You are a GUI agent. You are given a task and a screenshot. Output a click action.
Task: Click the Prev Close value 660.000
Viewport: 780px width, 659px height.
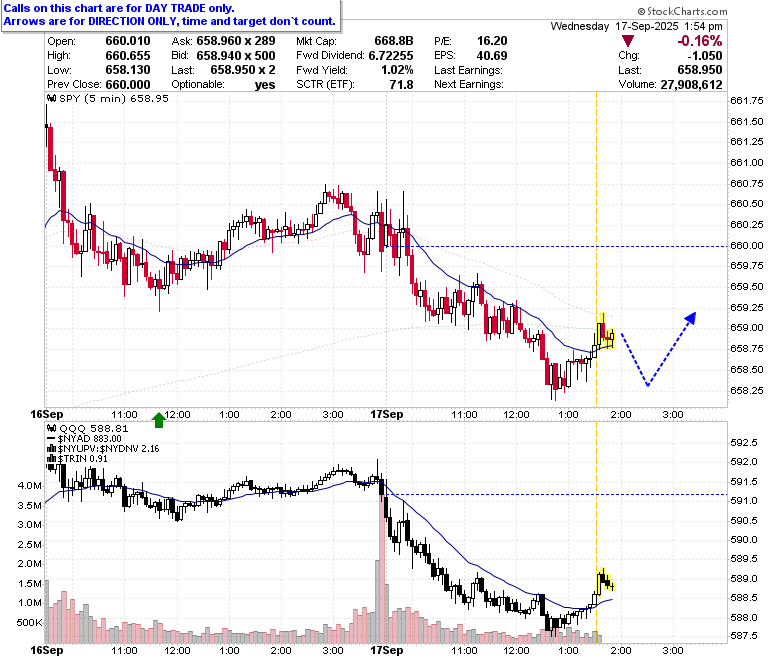pos(128,85)
